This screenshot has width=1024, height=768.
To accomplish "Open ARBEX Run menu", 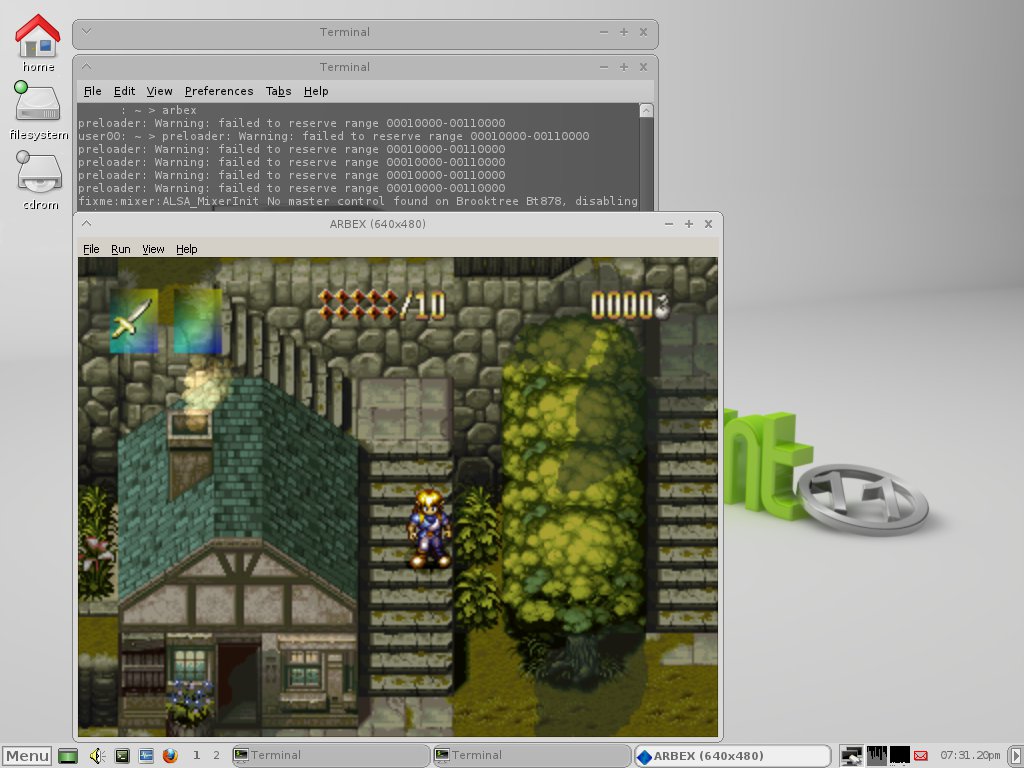I will 120,249.
